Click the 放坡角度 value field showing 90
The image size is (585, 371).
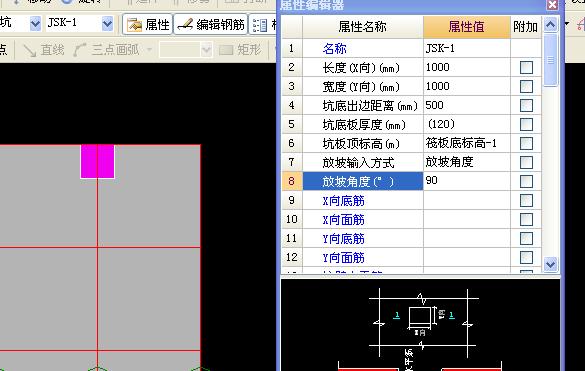tap(467, 181)
